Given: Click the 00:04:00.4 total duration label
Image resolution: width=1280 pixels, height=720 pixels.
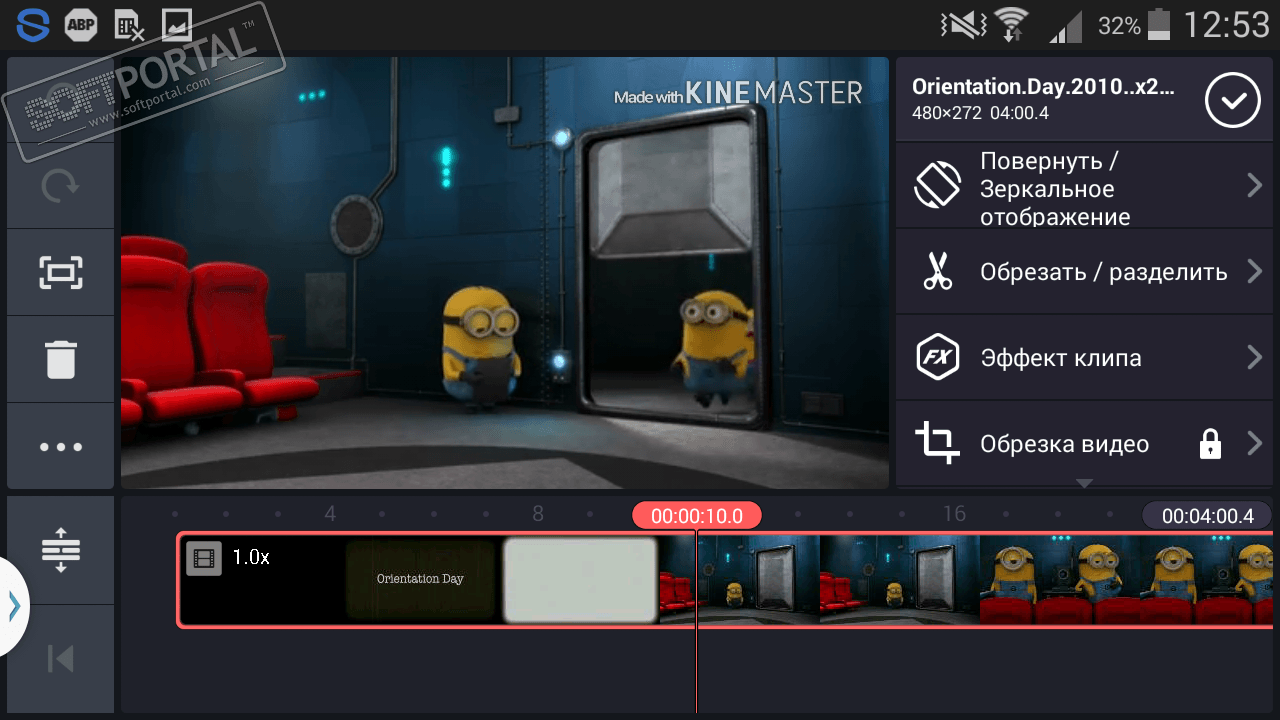Looking at the screenshot, I should 1208,516.
